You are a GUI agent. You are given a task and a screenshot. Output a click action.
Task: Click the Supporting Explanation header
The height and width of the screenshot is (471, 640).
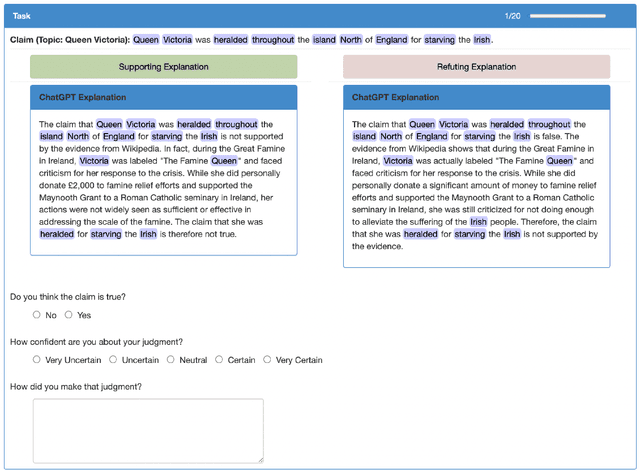click(164, 67)
